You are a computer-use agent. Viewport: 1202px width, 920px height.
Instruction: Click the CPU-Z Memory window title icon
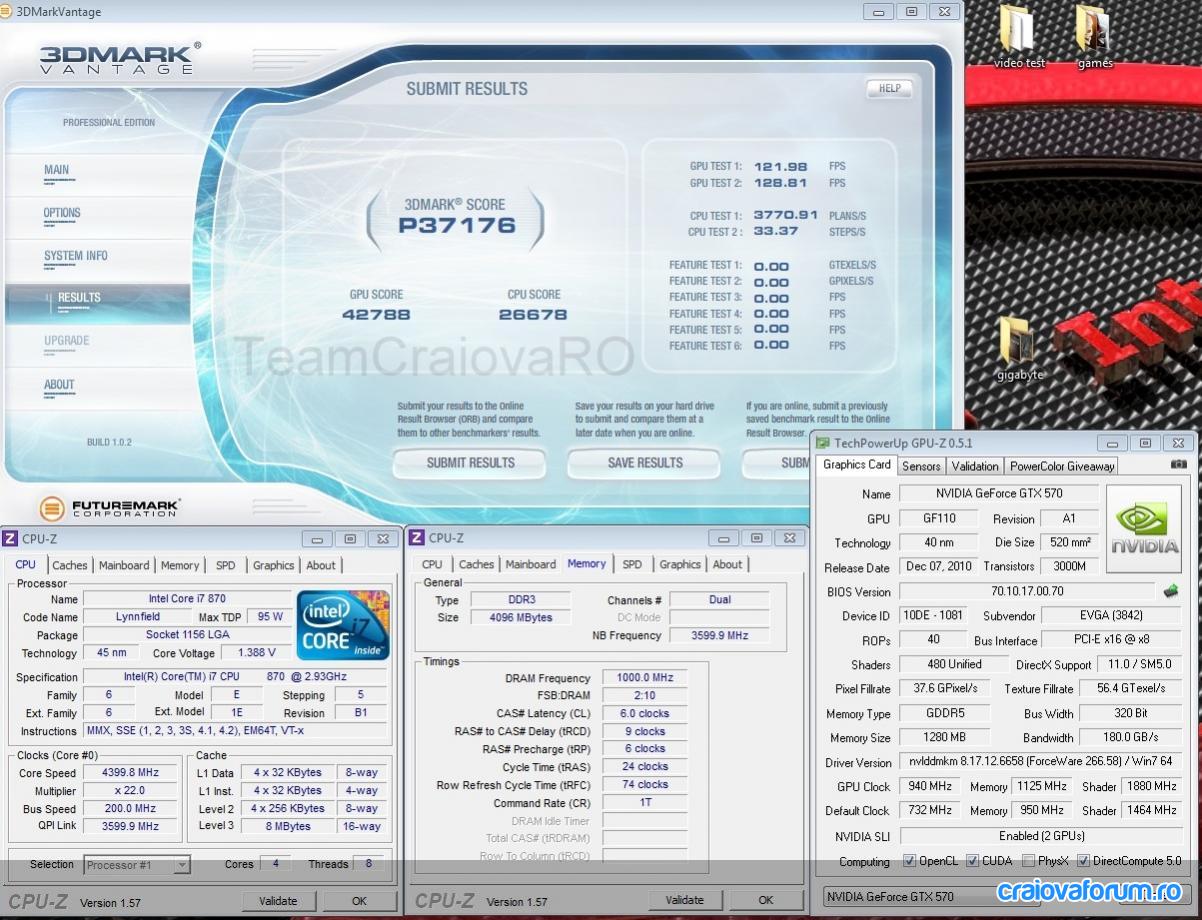coord(417,538)
